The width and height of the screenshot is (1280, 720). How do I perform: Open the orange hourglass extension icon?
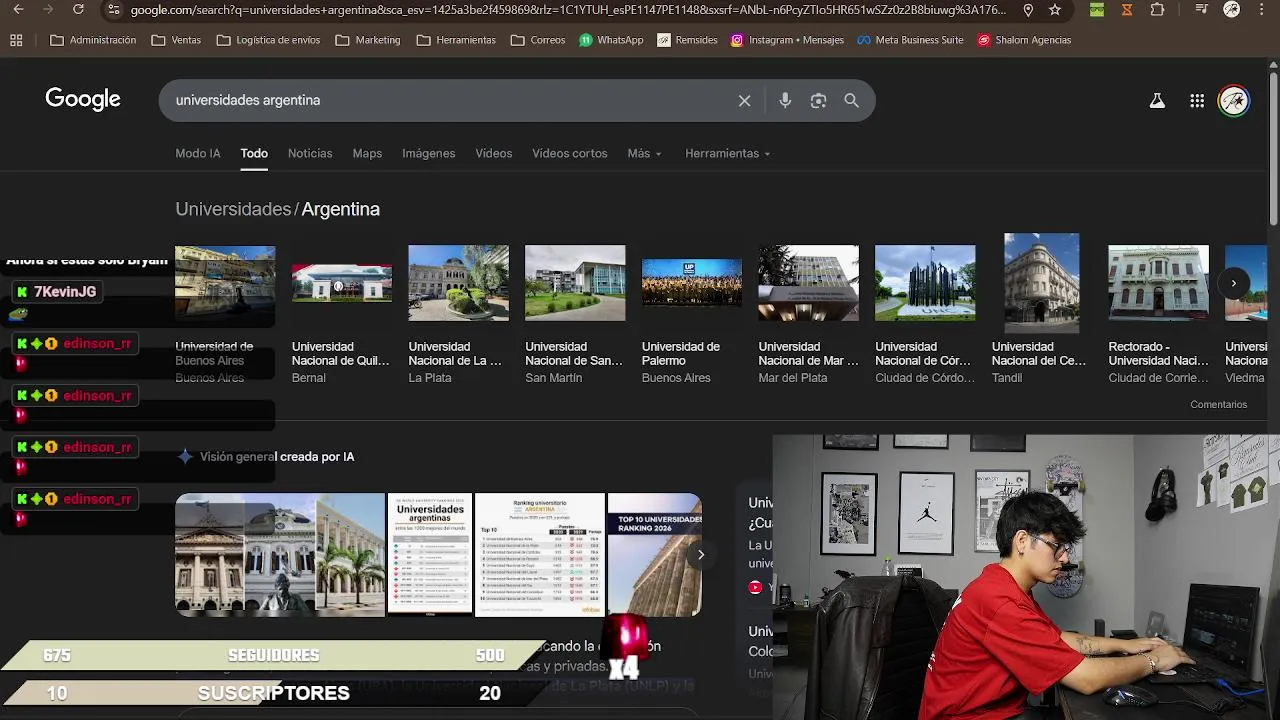click(1127, 10)
